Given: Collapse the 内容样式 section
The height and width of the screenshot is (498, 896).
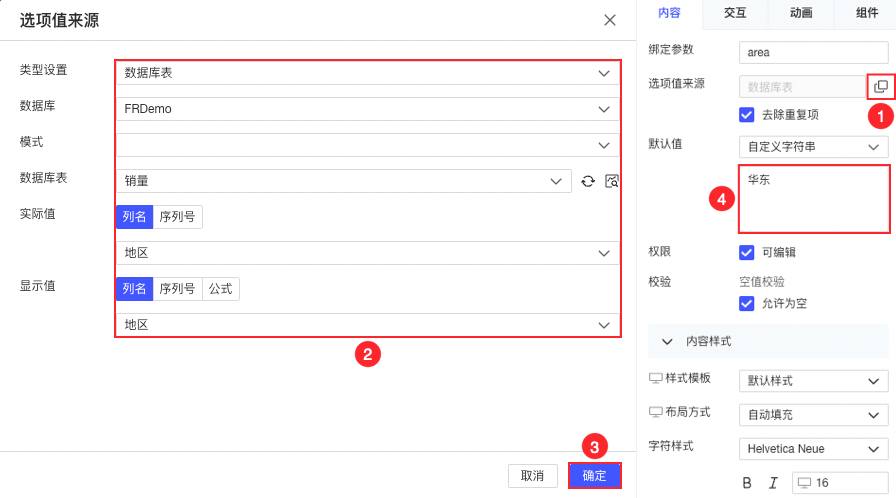Looking at the screenshot, I should coord(667,342).
